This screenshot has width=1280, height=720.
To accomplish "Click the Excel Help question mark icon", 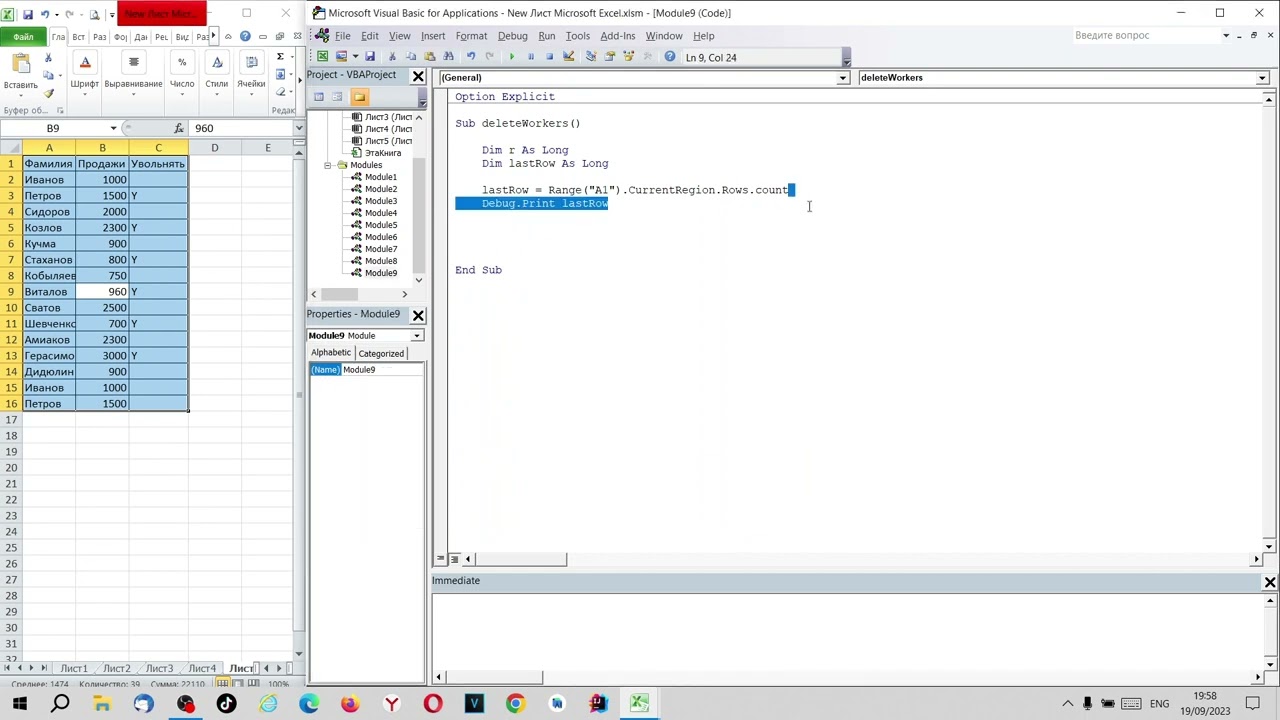I will pos(245,36).
